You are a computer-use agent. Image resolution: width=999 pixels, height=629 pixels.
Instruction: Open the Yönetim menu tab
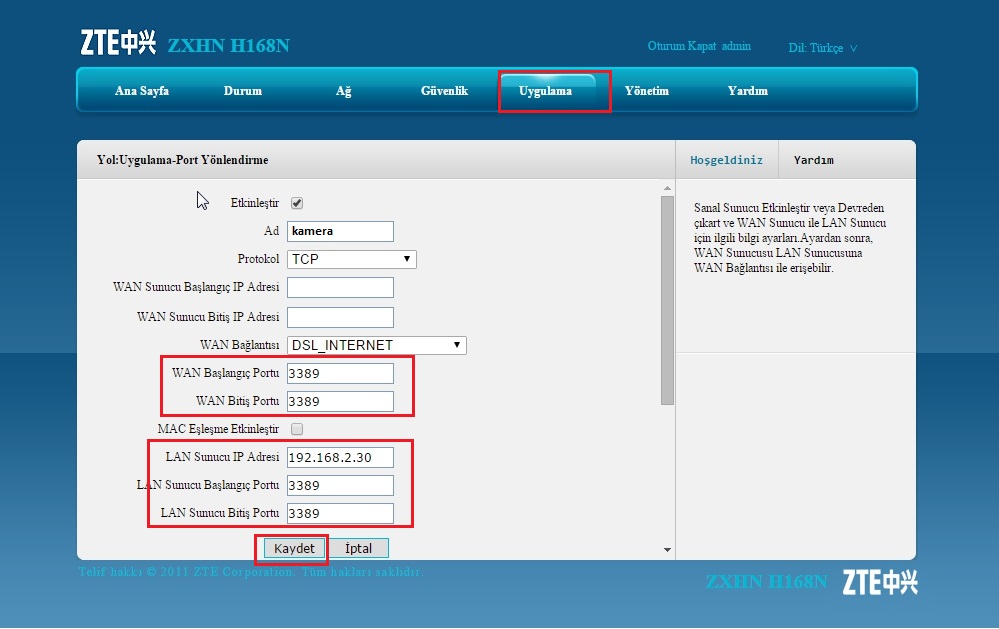(647, 91)
